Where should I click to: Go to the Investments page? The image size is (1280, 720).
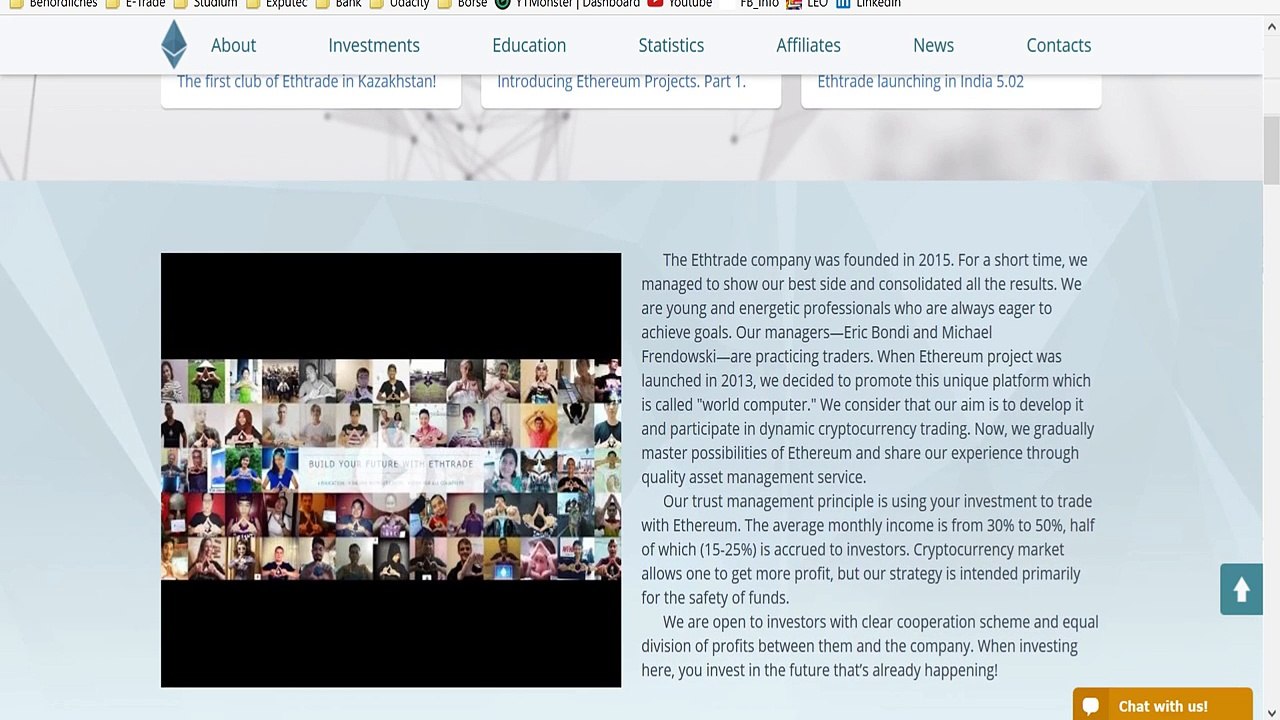point(373,45)
